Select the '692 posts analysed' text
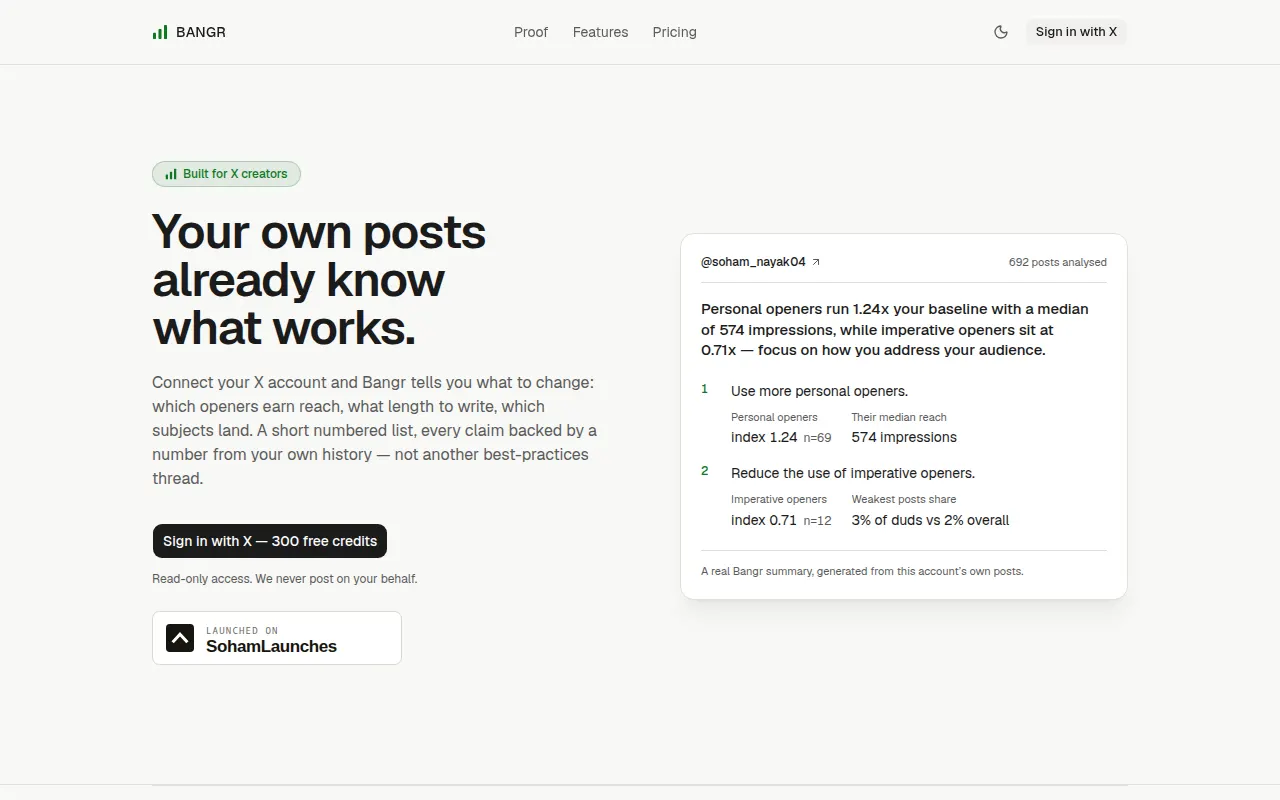The width and height of the screenshot is (1280, 800). point(1058,262)
